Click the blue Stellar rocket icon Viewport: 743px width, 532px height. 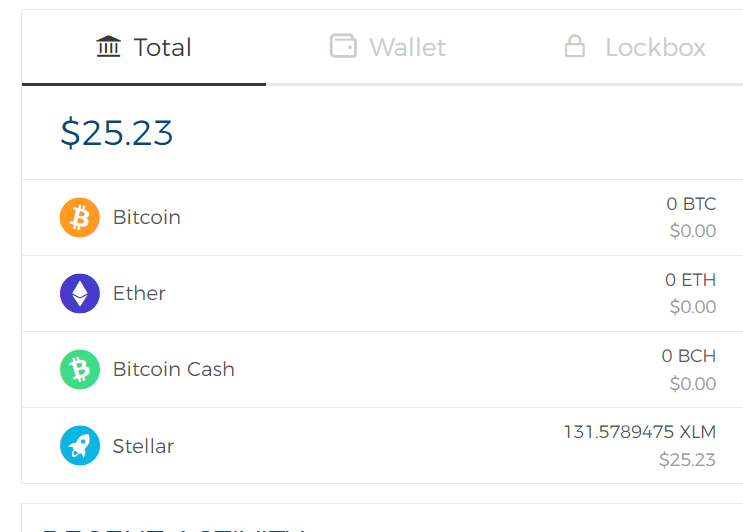tap(80, 446)
